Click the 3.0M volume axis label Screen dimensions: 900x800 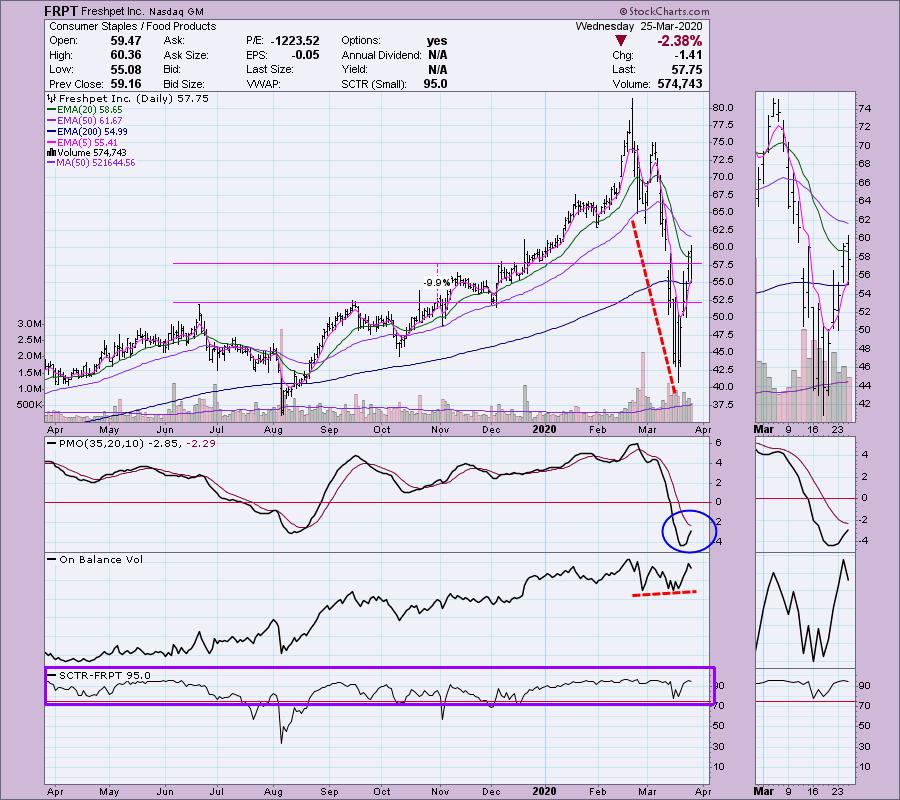(x=30, y=324)
